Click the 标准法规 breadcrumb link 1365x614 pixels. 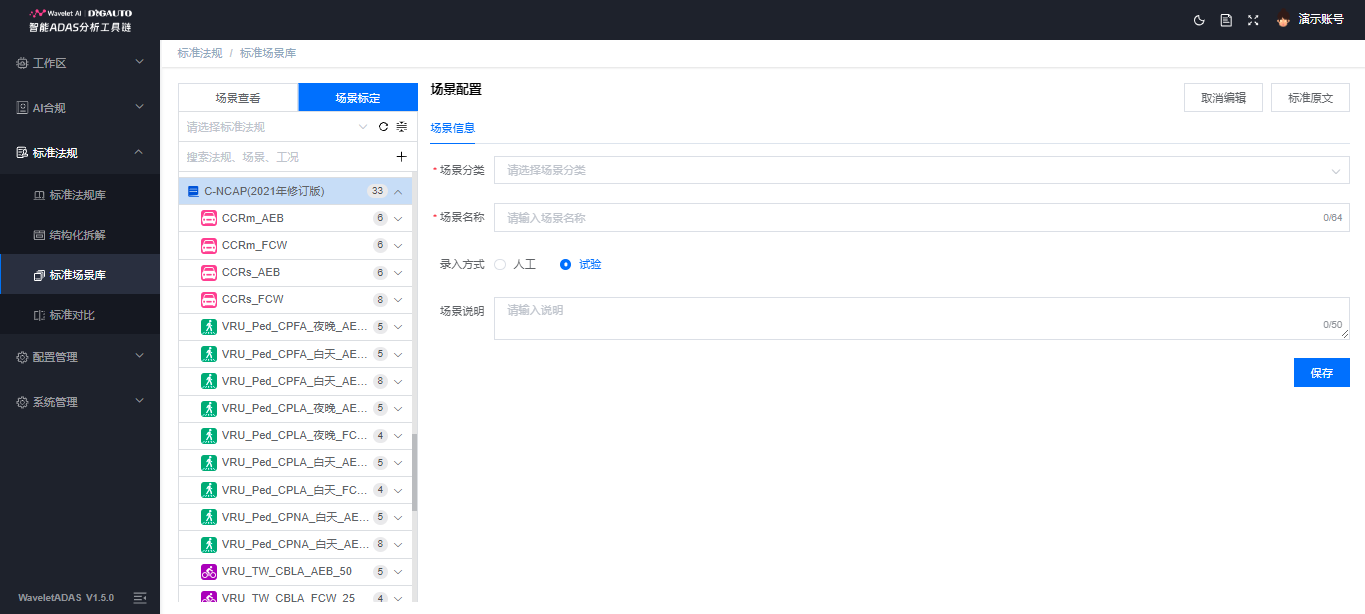(x=200, y=53)
